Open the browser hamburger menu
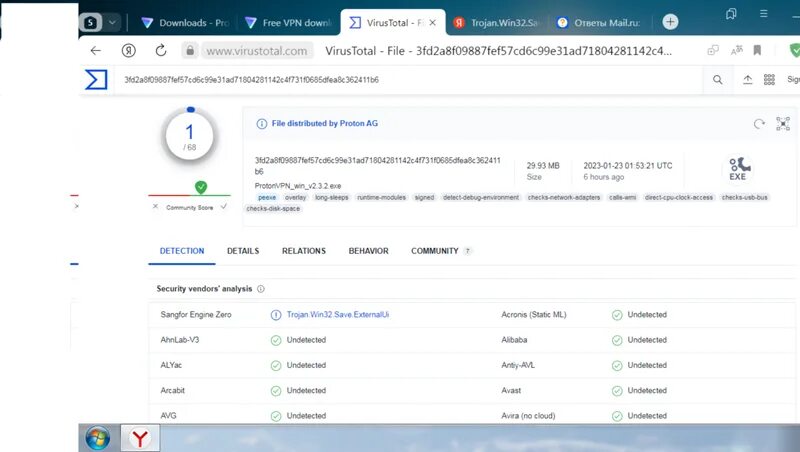This screenshot has height=452, width=800. tap(763, 14)
